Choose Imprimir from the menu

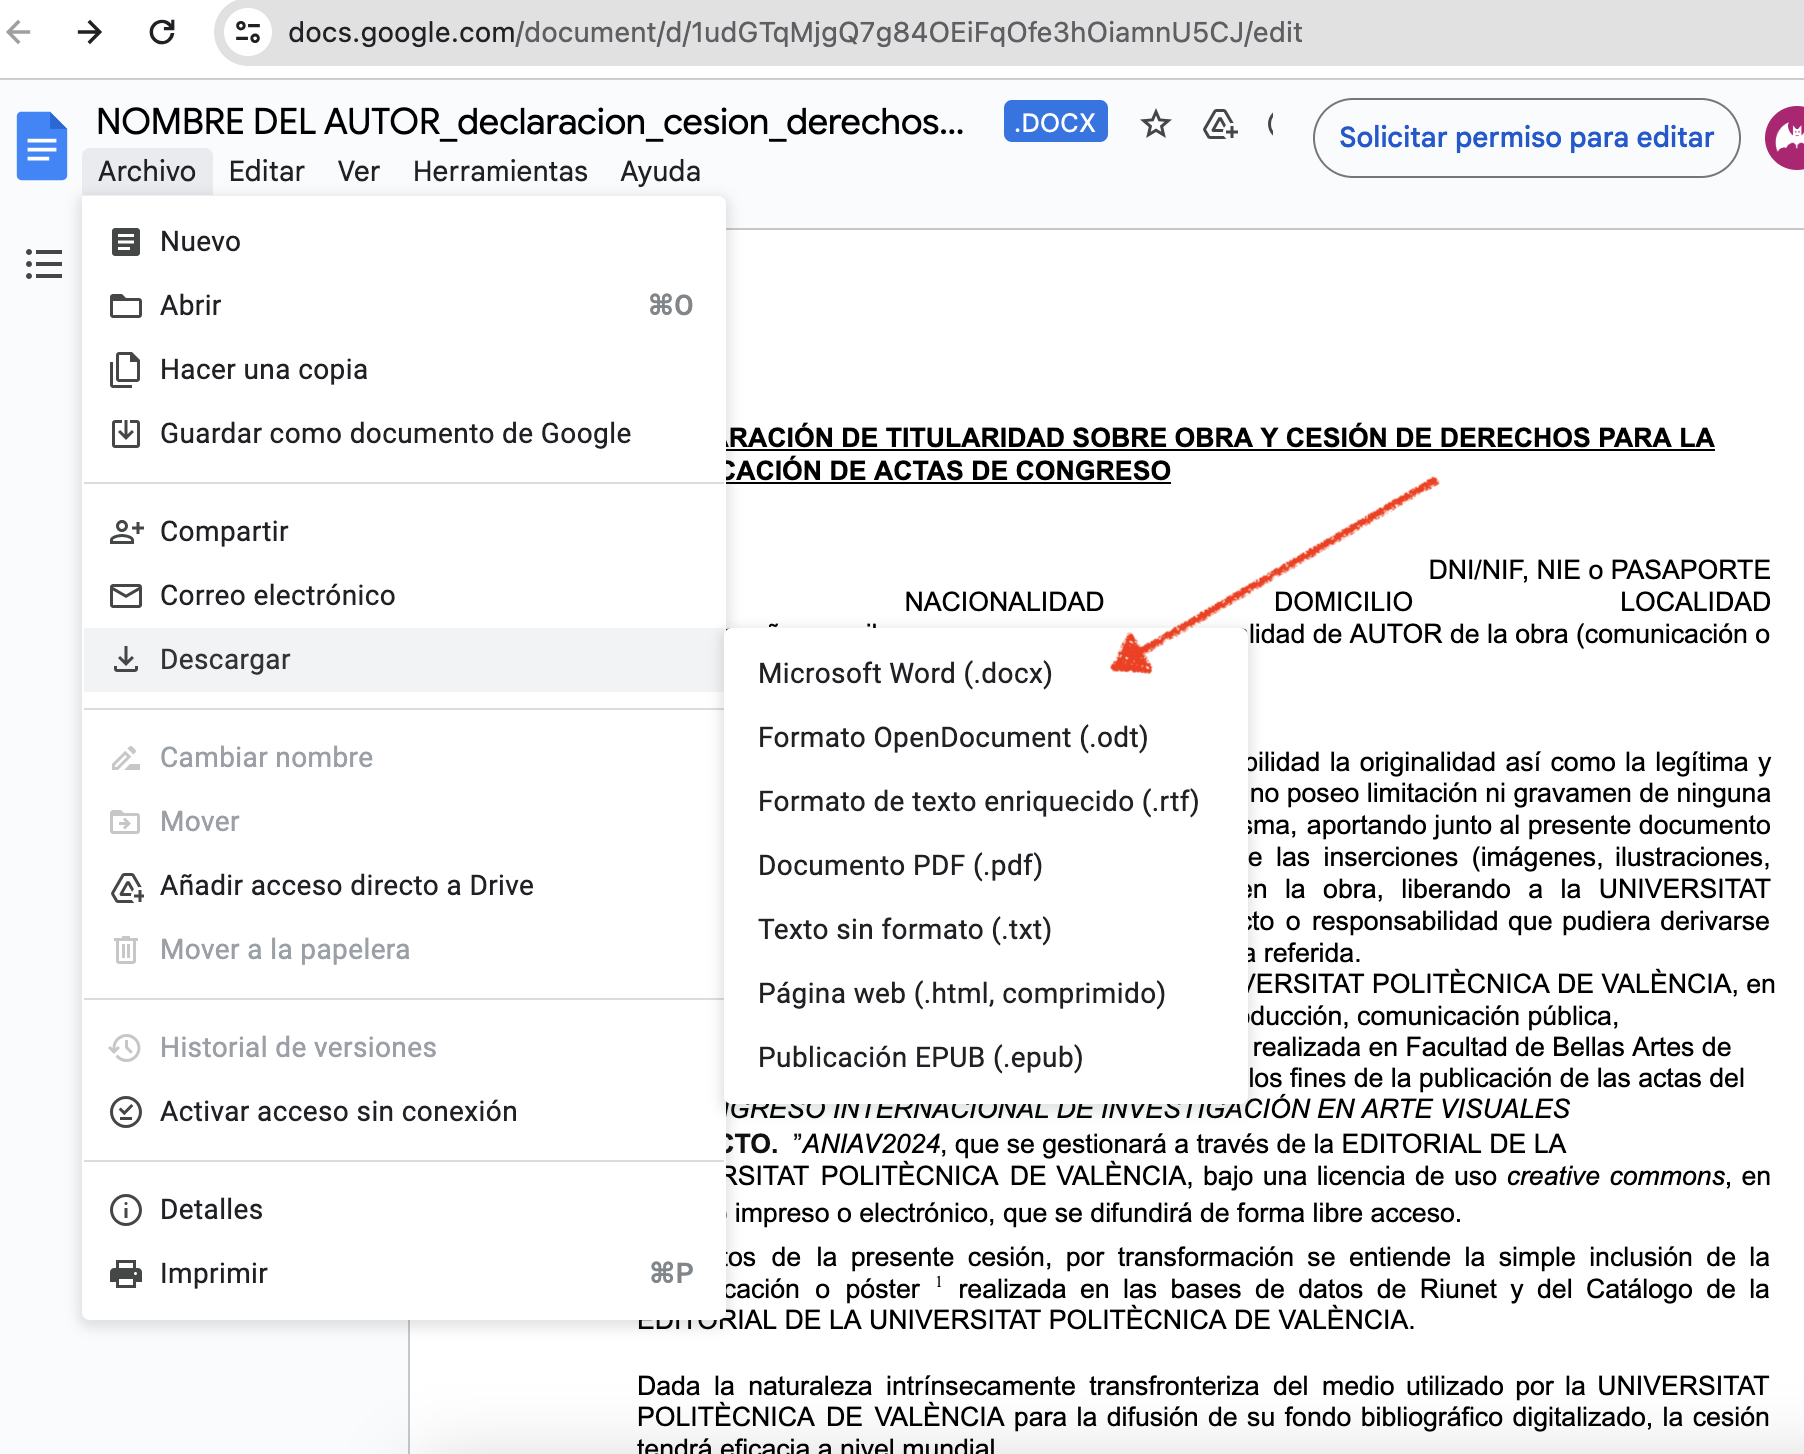[x=404, y=1274]
